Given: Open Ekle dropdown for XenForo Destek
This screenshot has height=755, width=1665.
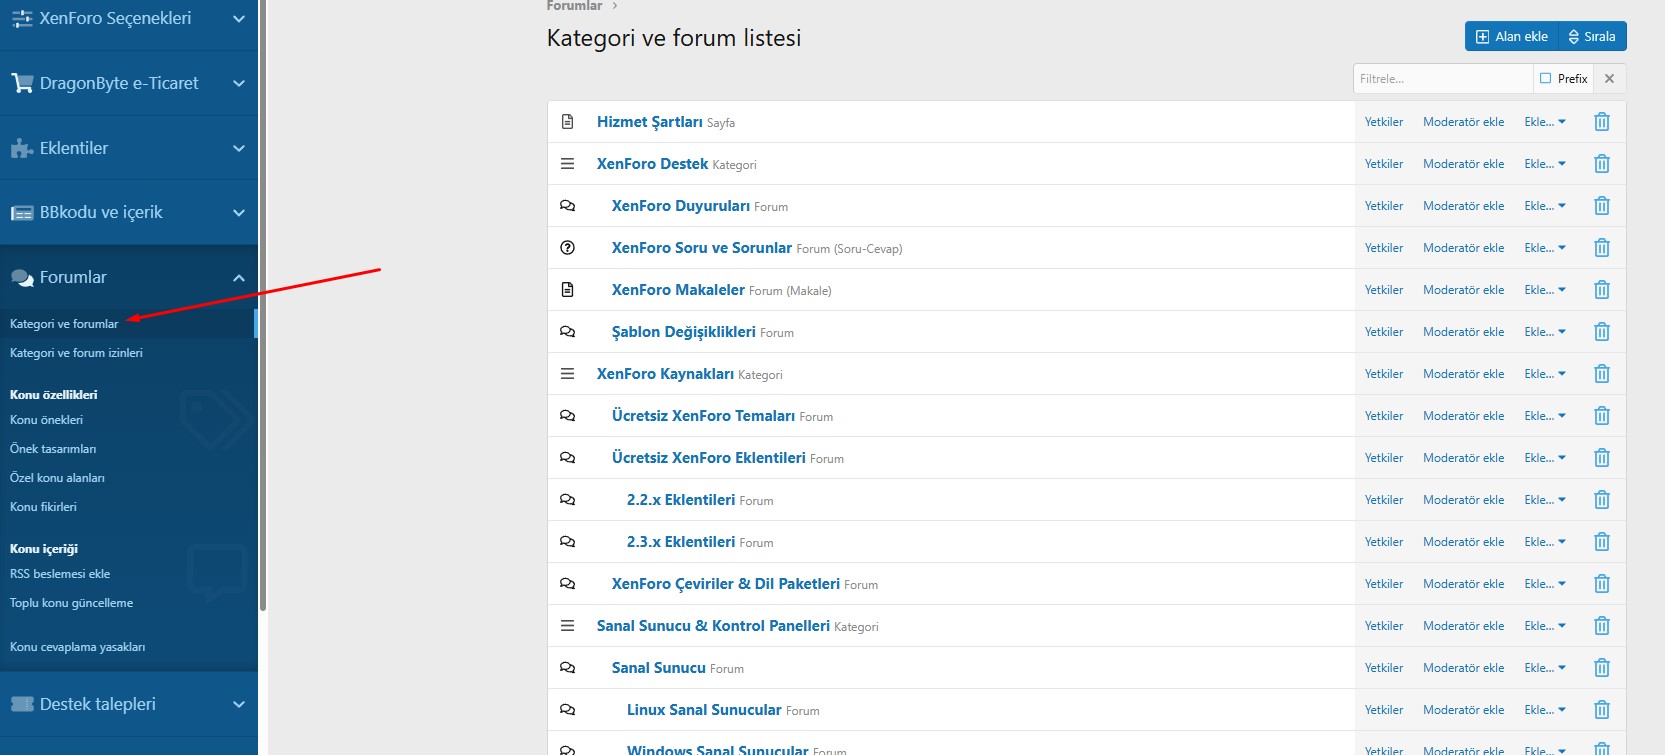Looking at the screenshot, I should [1545, 164].
